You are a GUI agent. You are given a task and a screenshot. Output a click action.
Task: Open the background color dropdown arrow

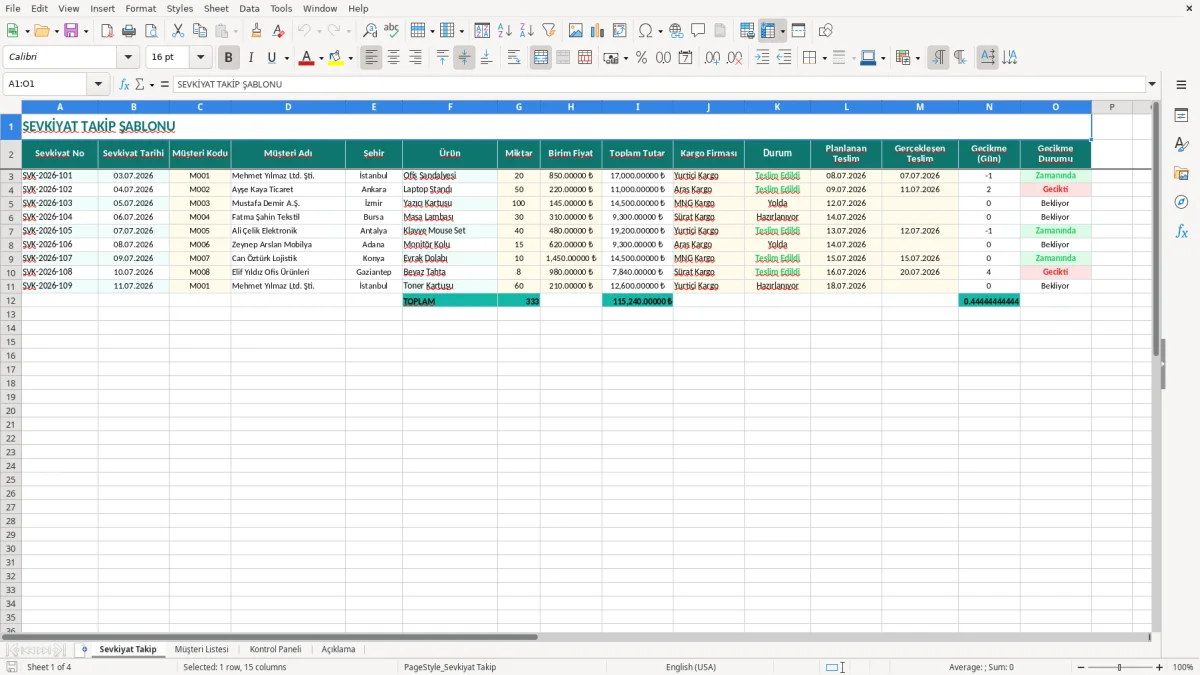(350, 58)
